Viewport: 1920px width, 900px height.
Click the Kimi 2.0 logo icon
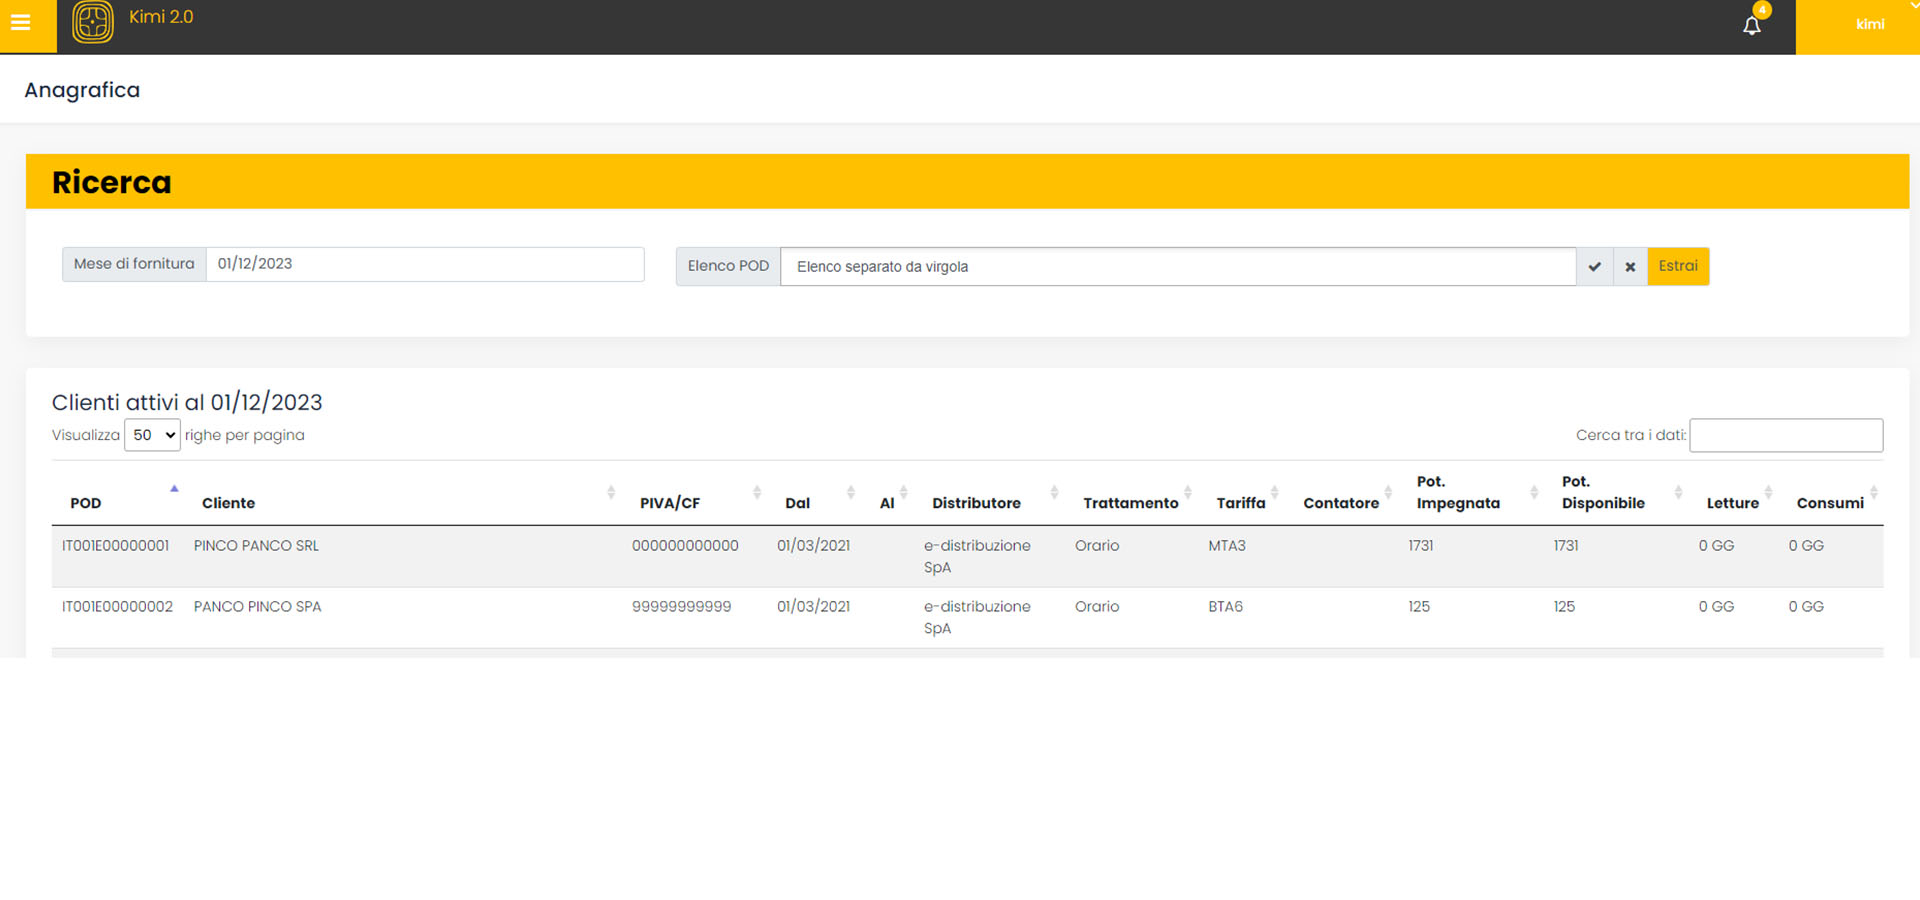pyautogui.click(x=93, y=22)
